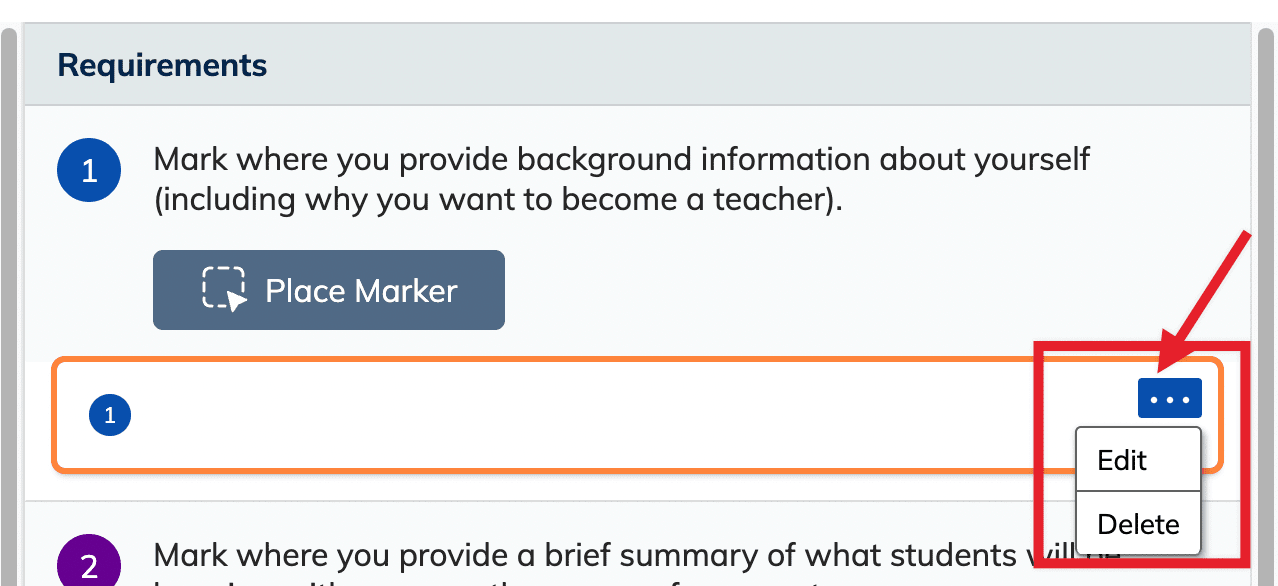1278x586 pixels.
Task: Click the divider line above requirement 2
Action: click(637, 501)
